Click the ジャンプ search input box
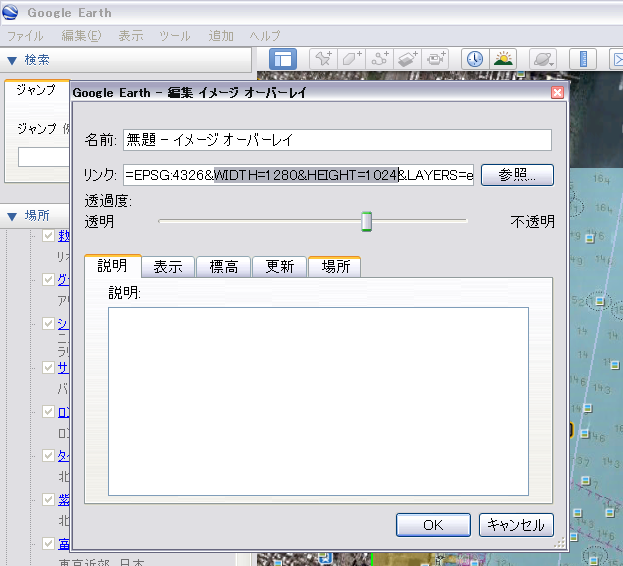The image size is (623, 566). pyautogui.click(x=44, y=157)
